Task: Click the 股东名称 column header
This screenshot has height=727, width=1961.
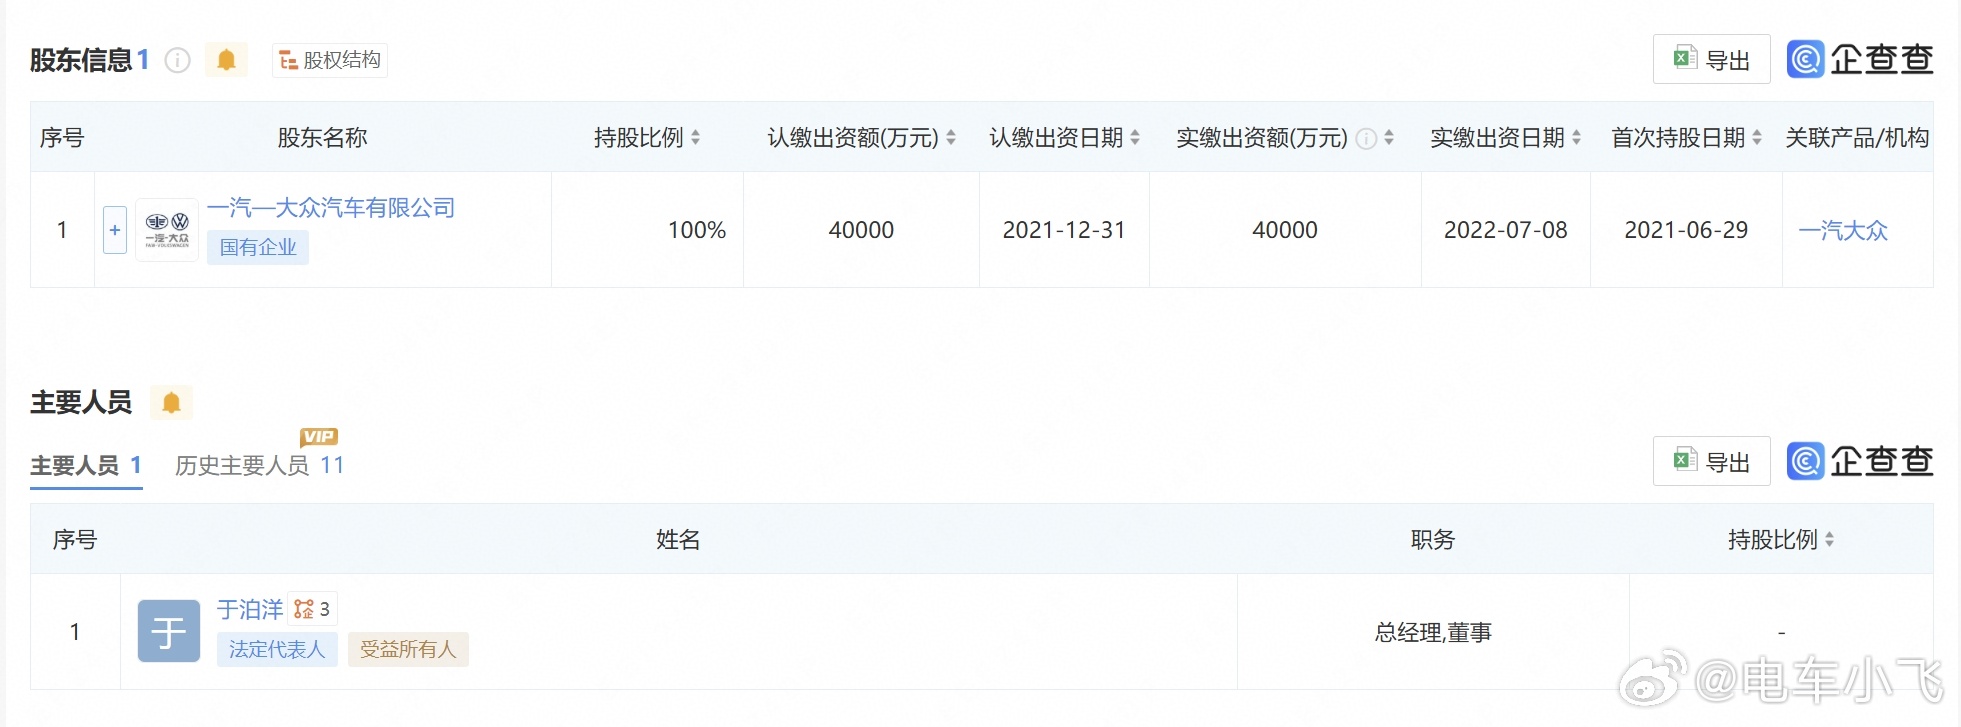Action: tap(322, 138)
